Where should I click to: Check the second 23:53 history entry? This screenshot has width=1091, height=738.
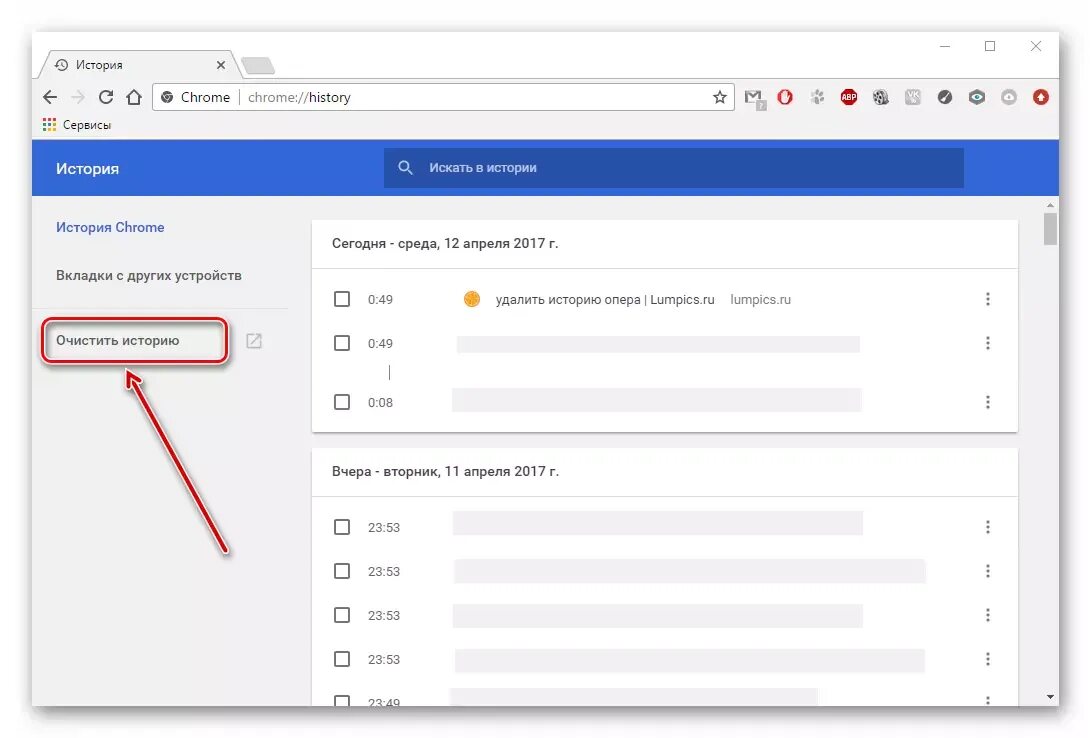pos(342,571)
